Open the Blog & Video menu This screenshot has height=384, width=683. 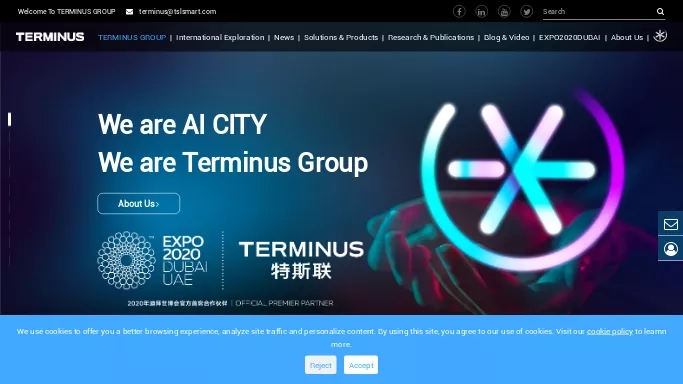pyautogui.click(x=507, y=37)
